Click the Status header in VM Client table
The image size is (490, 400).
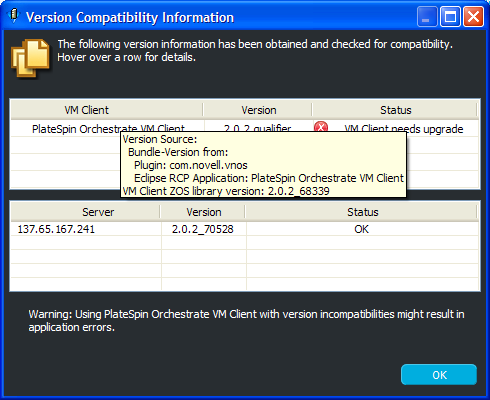tap(395, 110)
